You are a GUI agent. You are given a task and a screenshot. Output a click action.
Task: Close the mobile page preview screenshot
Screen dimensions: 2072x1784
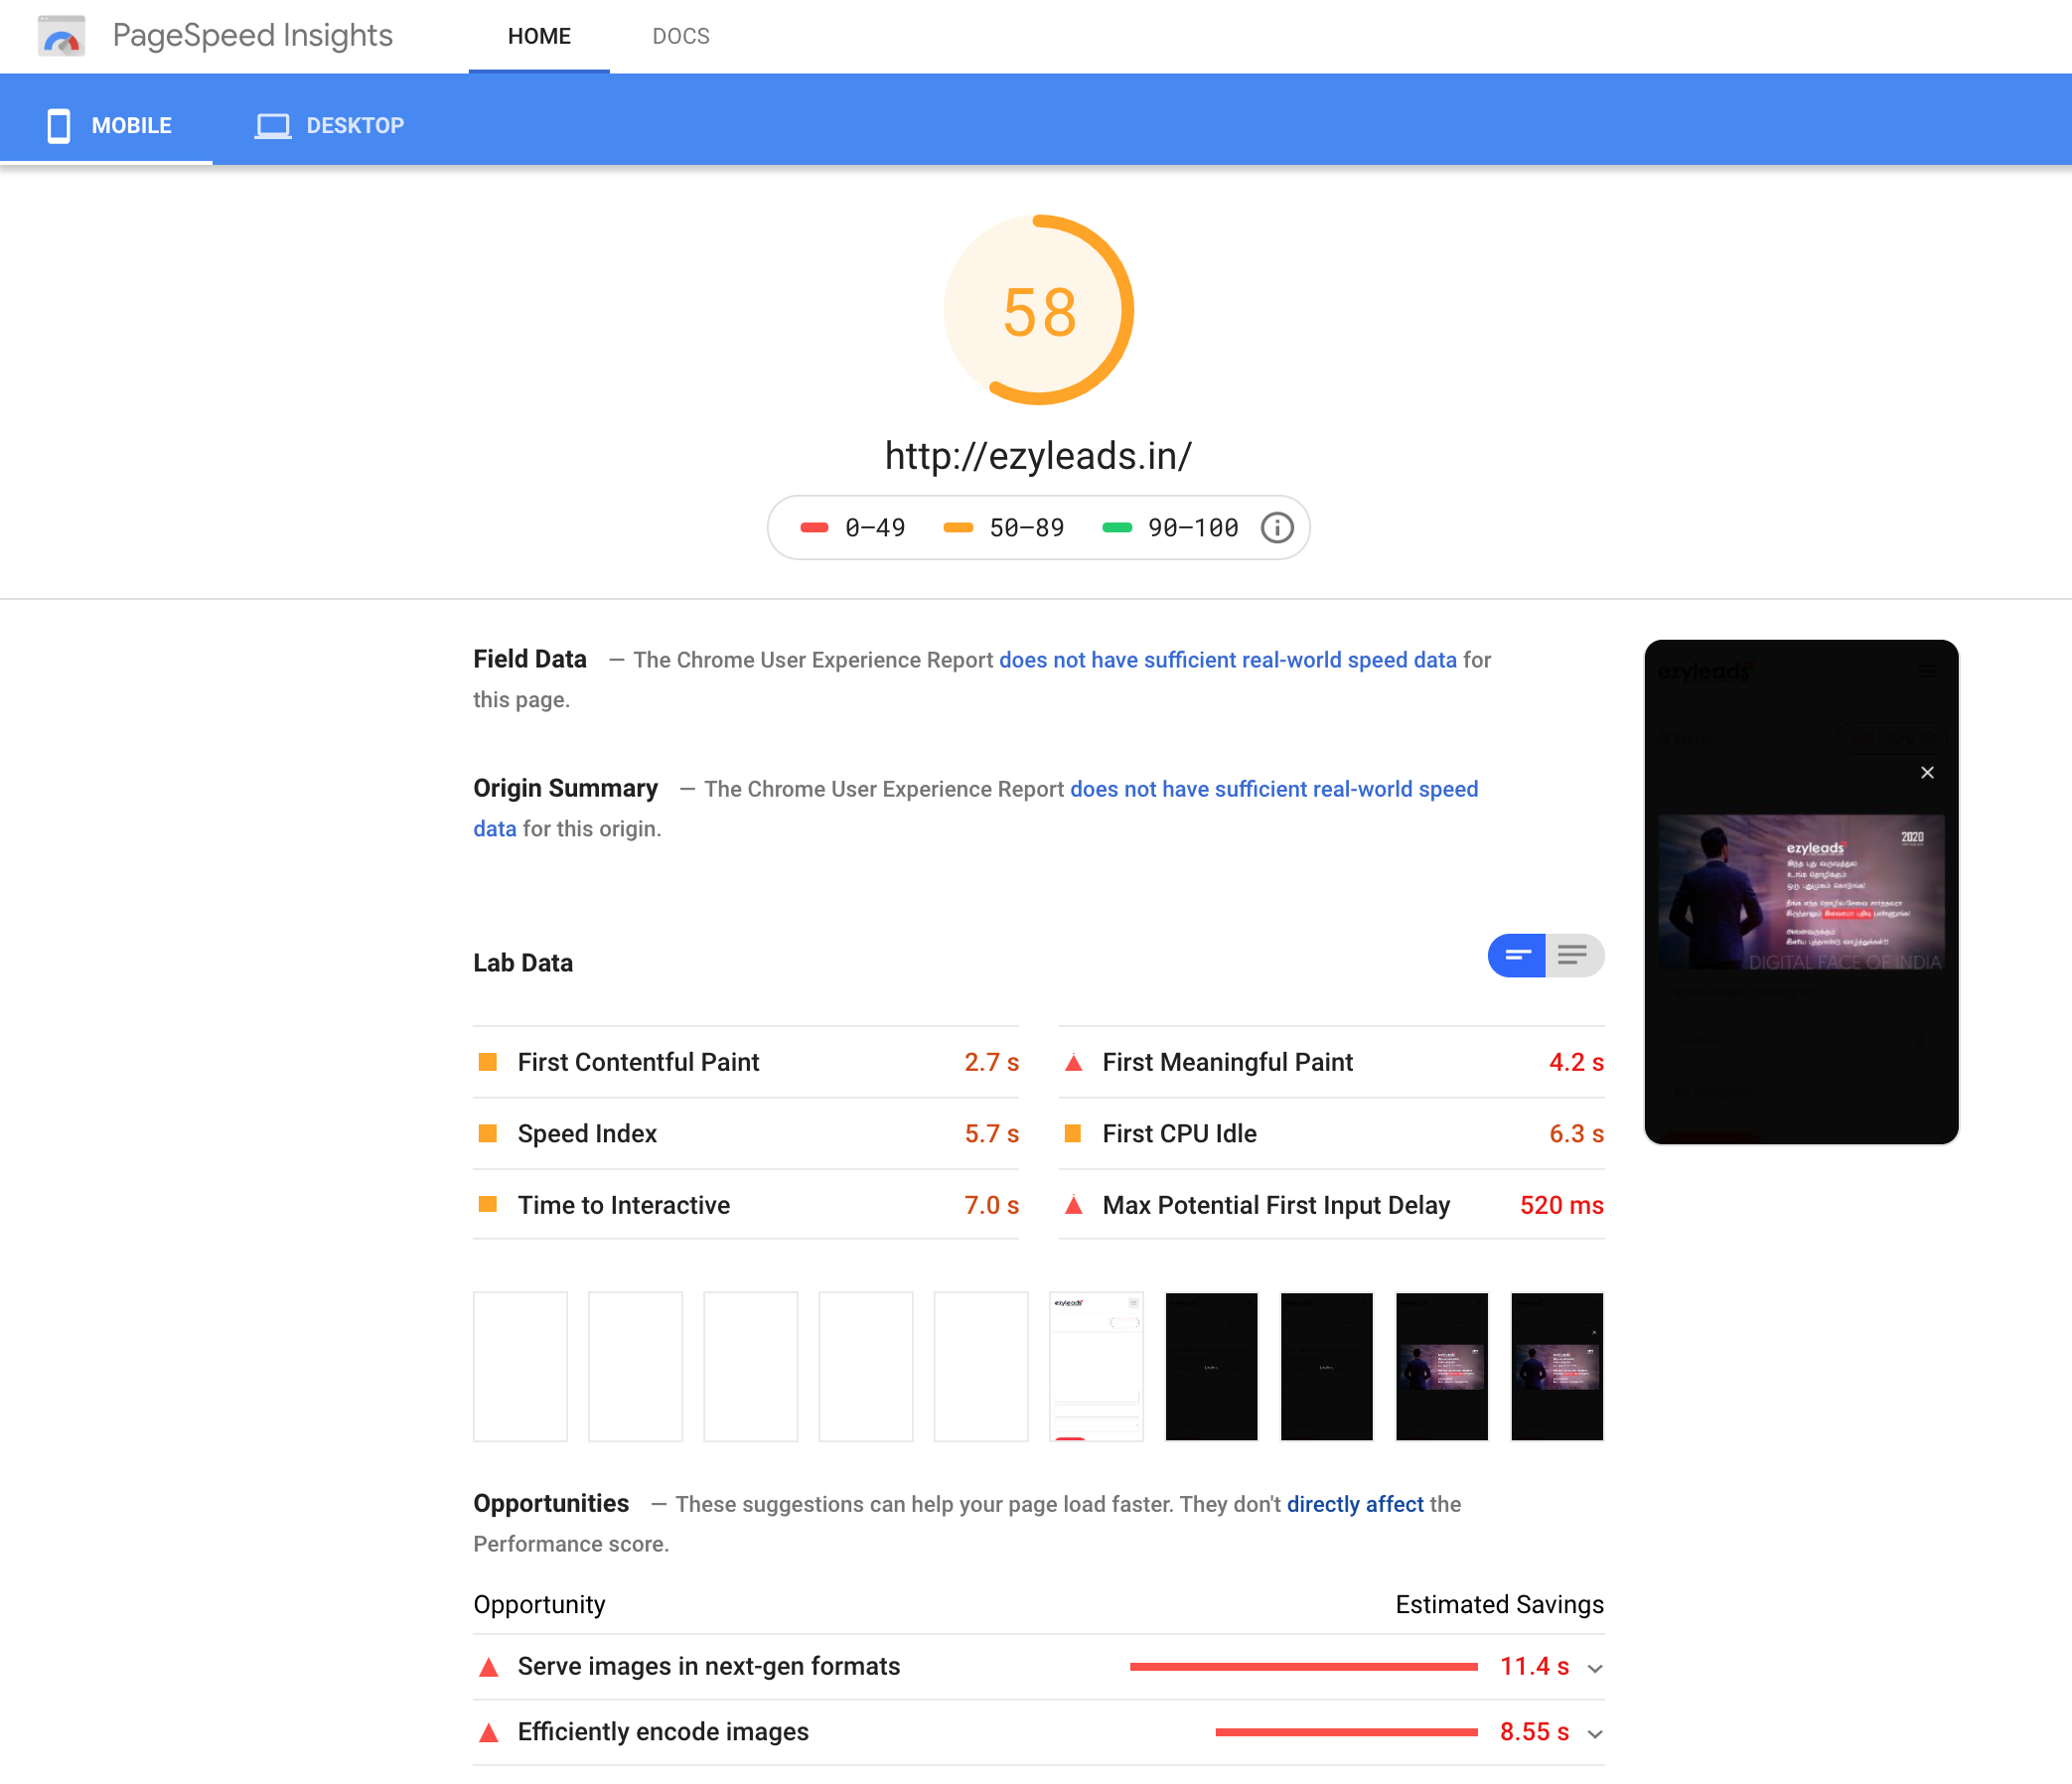pos(1927,772)
